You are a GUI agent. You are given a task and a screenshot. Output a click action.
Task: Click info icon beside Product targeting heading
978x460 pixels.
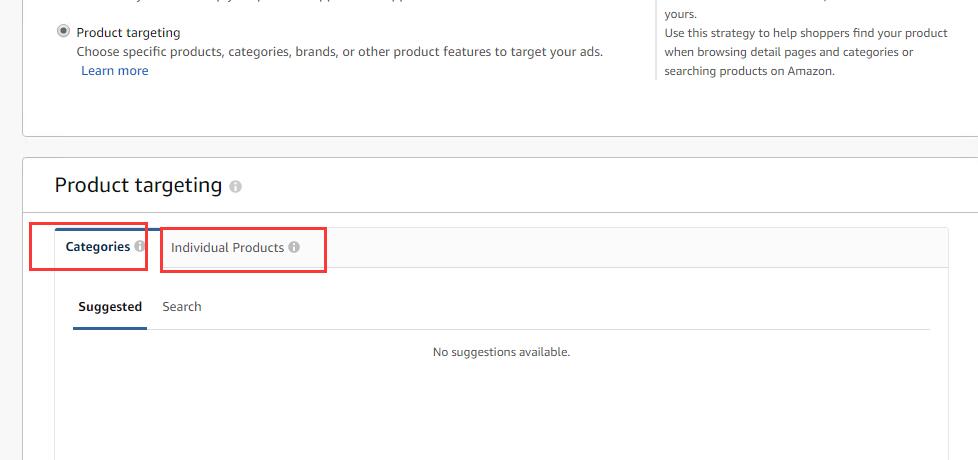(235, 187)
